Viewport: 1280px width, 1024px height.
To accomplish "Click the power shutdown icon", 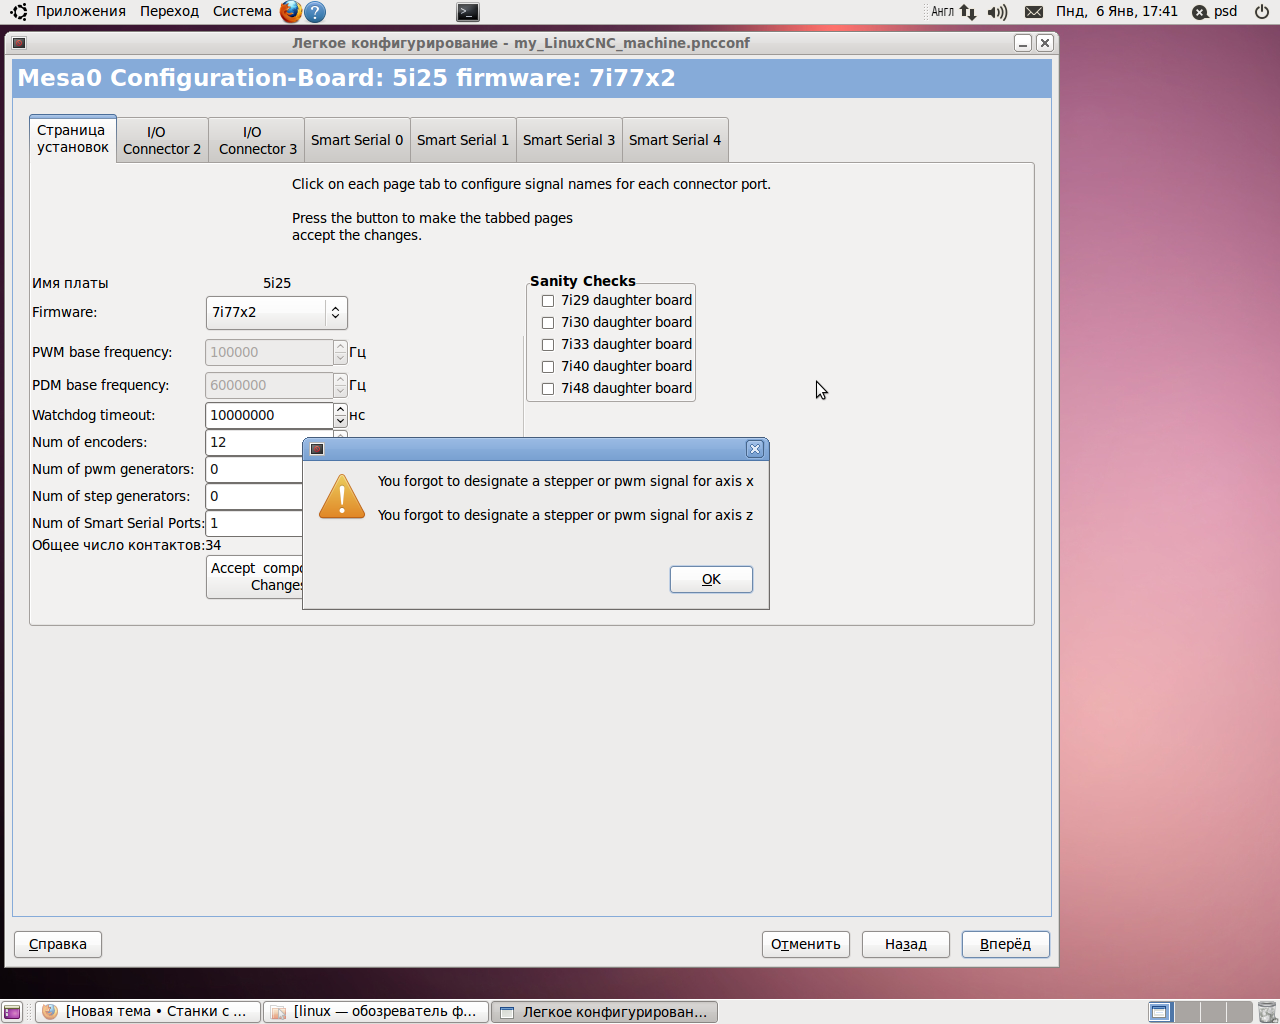I will click(x=1262, y=12).
